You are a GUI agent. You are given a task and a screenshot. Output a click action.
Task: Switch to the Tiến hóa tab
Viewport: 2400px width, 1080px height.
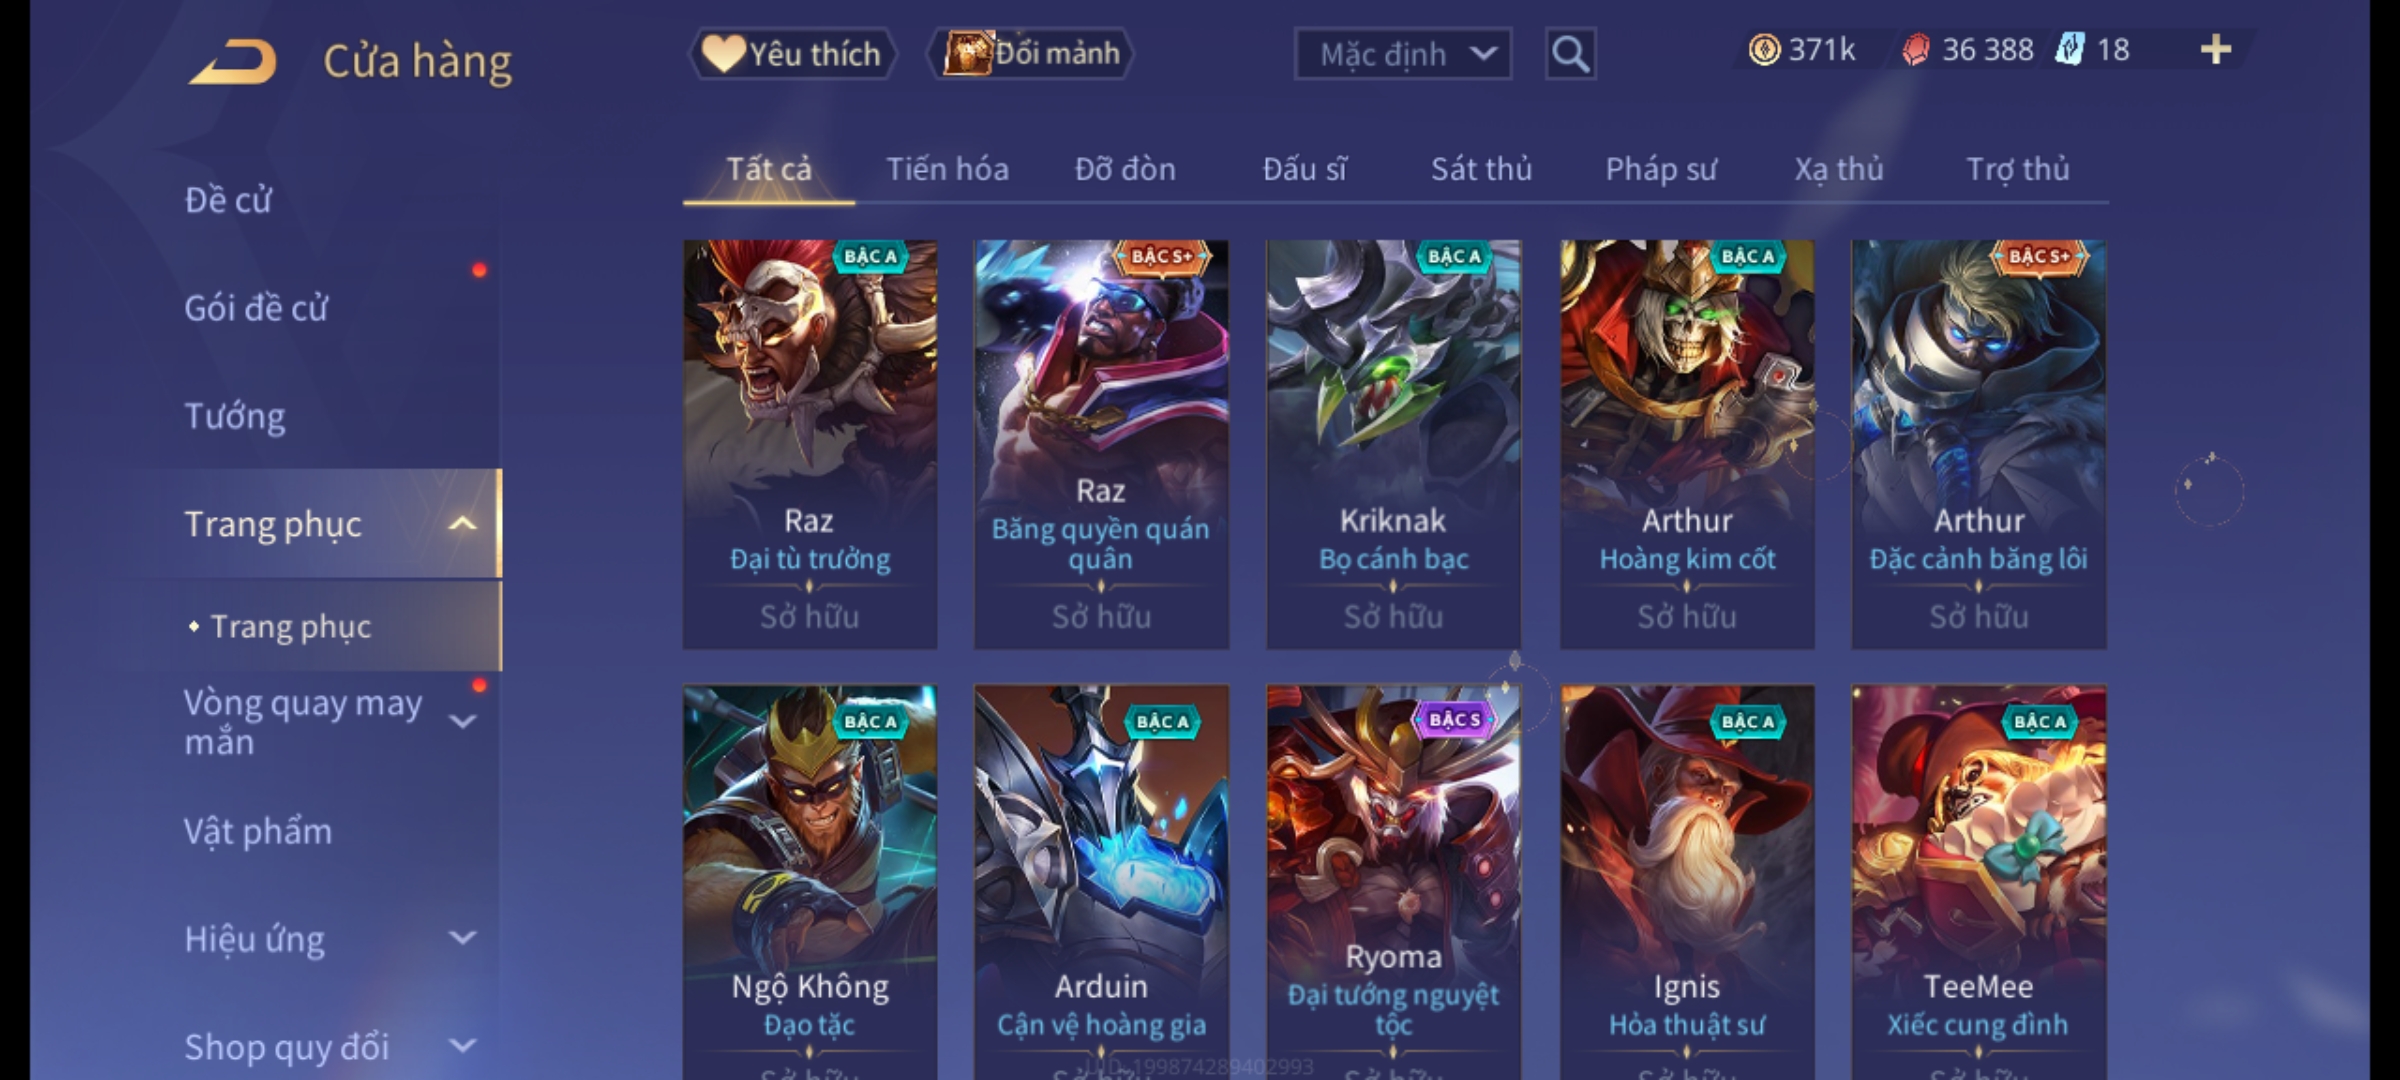click(x=947, y=169)
